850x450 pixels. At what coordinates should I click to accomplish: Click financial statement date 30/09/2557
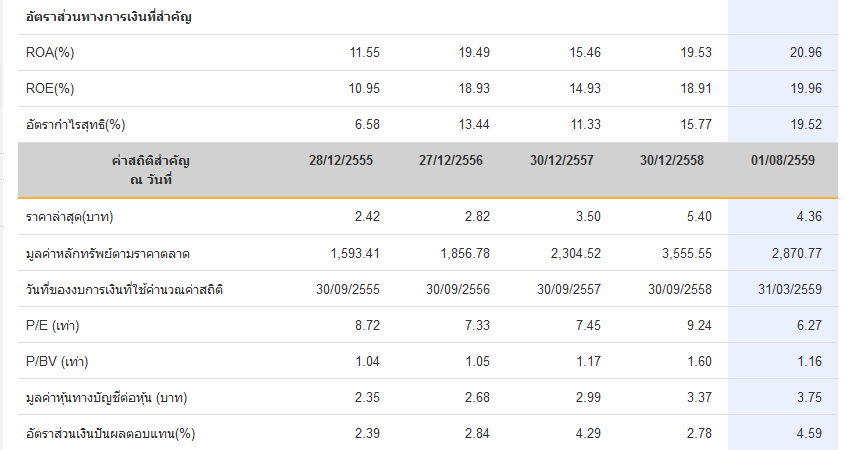pos(569,290)
